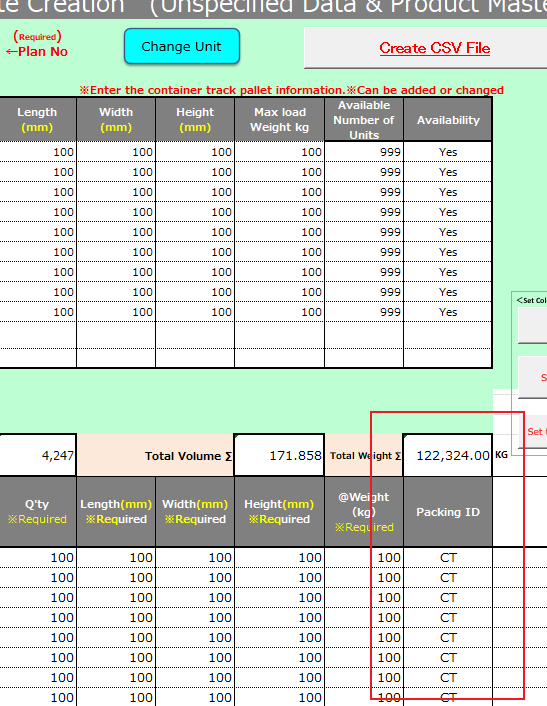Image resolution: width=547 pixels, height=706 pixels.
Task: Select the Q'ty Required column header
Action: 37,512
